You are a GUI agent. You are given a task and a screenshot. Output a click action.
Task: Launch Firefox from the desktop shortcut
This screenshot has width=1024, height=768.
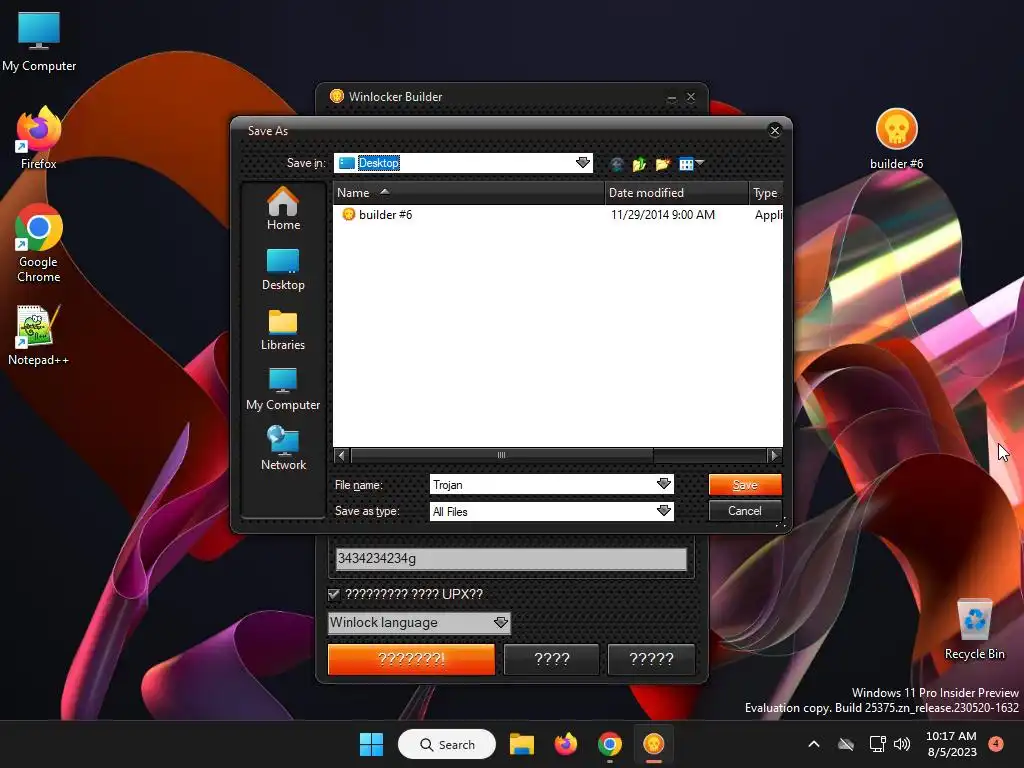[x=39, y=138]
